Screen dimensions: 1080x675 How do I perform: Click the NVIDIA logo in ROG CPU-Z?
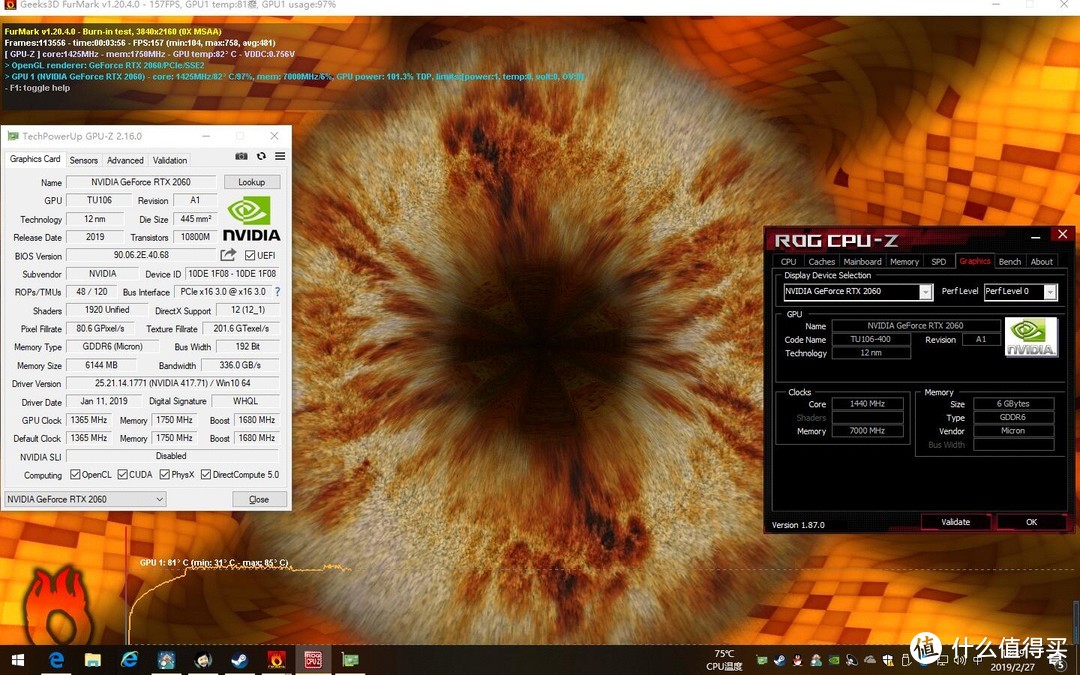[1030, 337]
